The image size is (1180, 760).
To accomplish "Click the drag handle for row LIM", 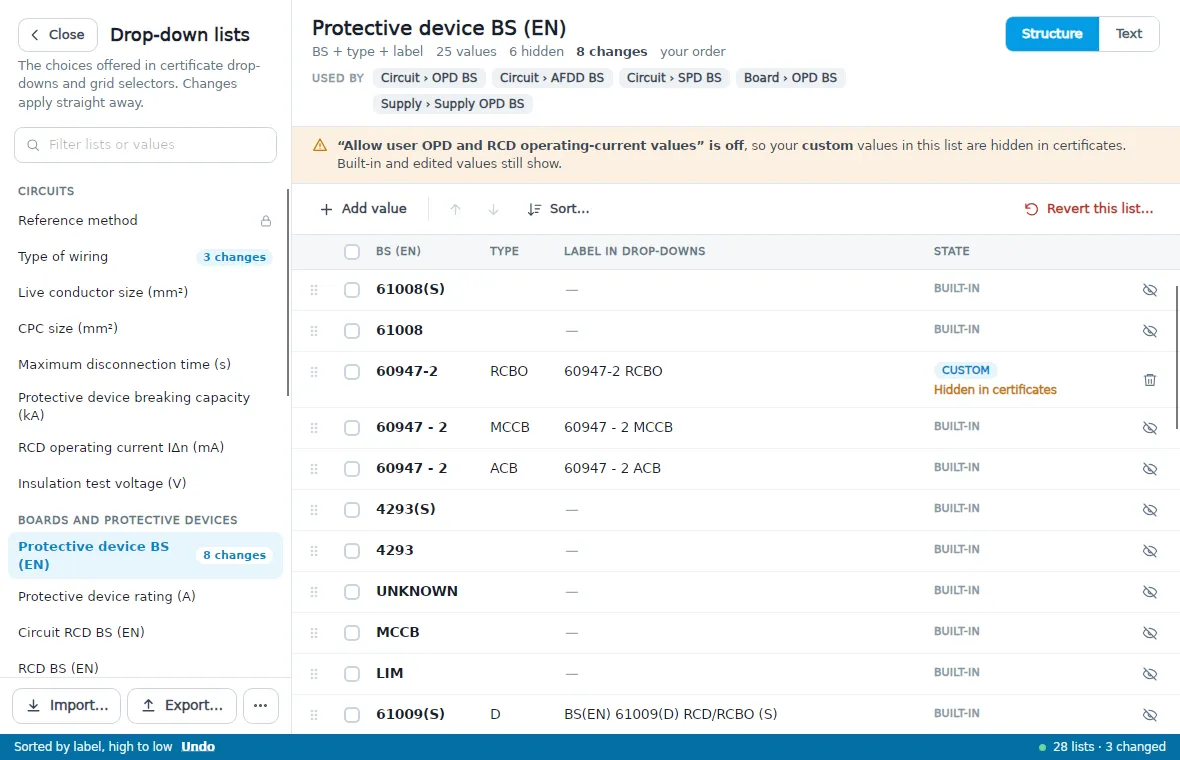I will [314, 673].
